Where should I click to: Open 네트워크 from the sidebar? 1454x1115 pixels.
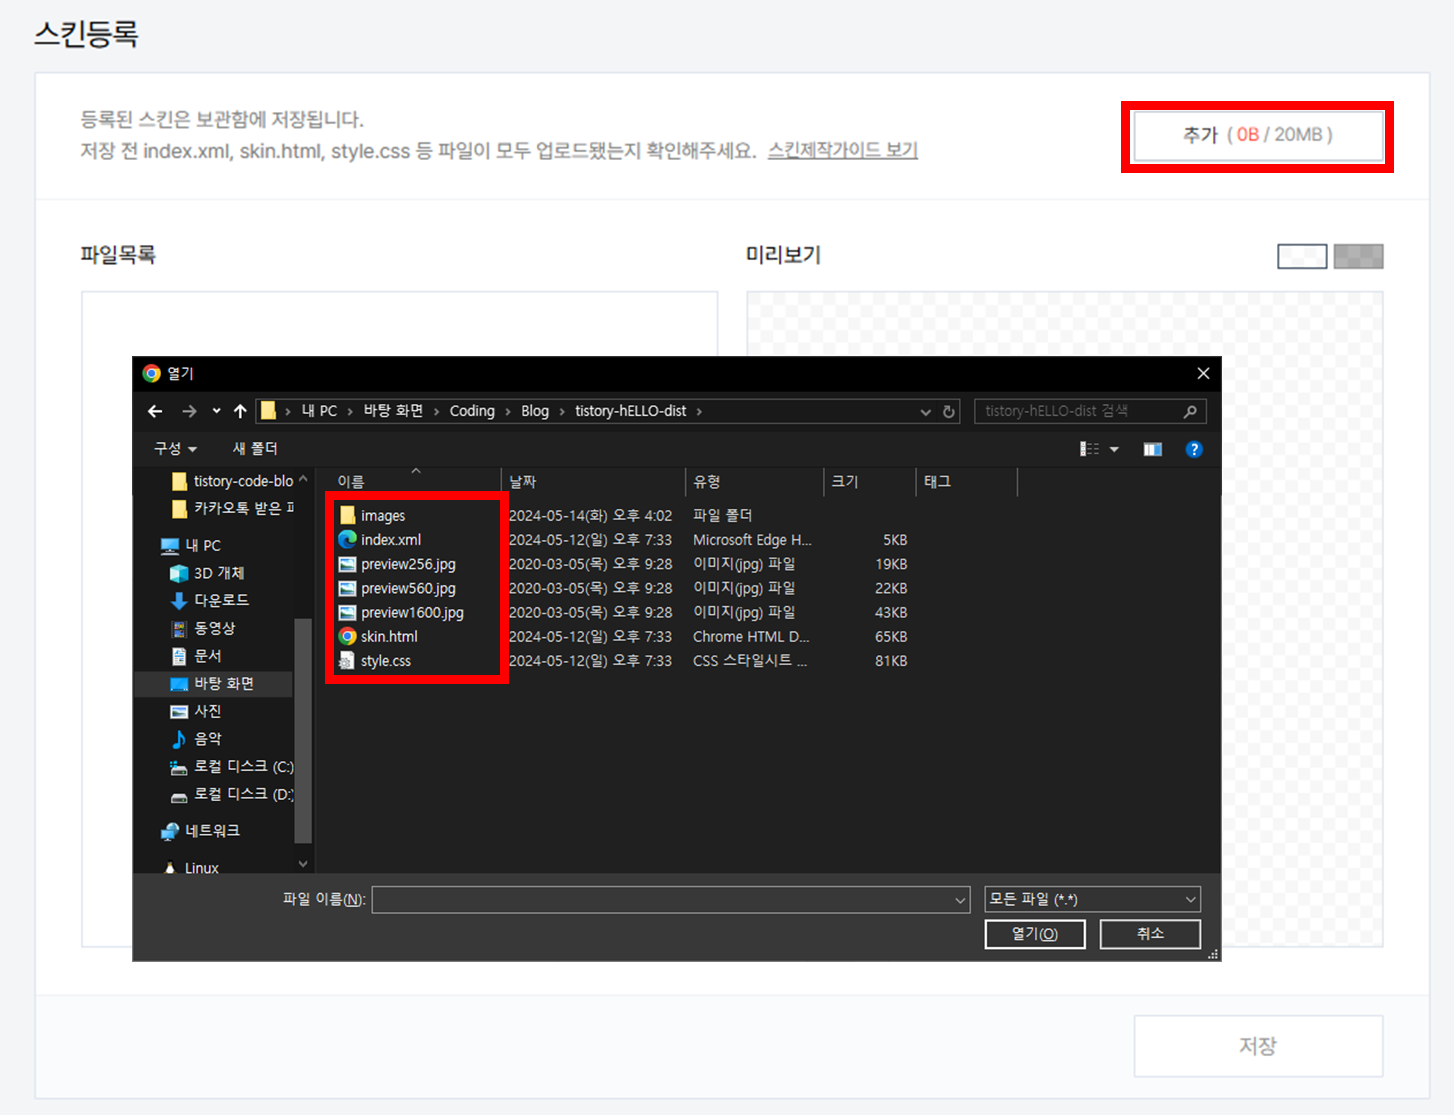click(x=215, y=830)
